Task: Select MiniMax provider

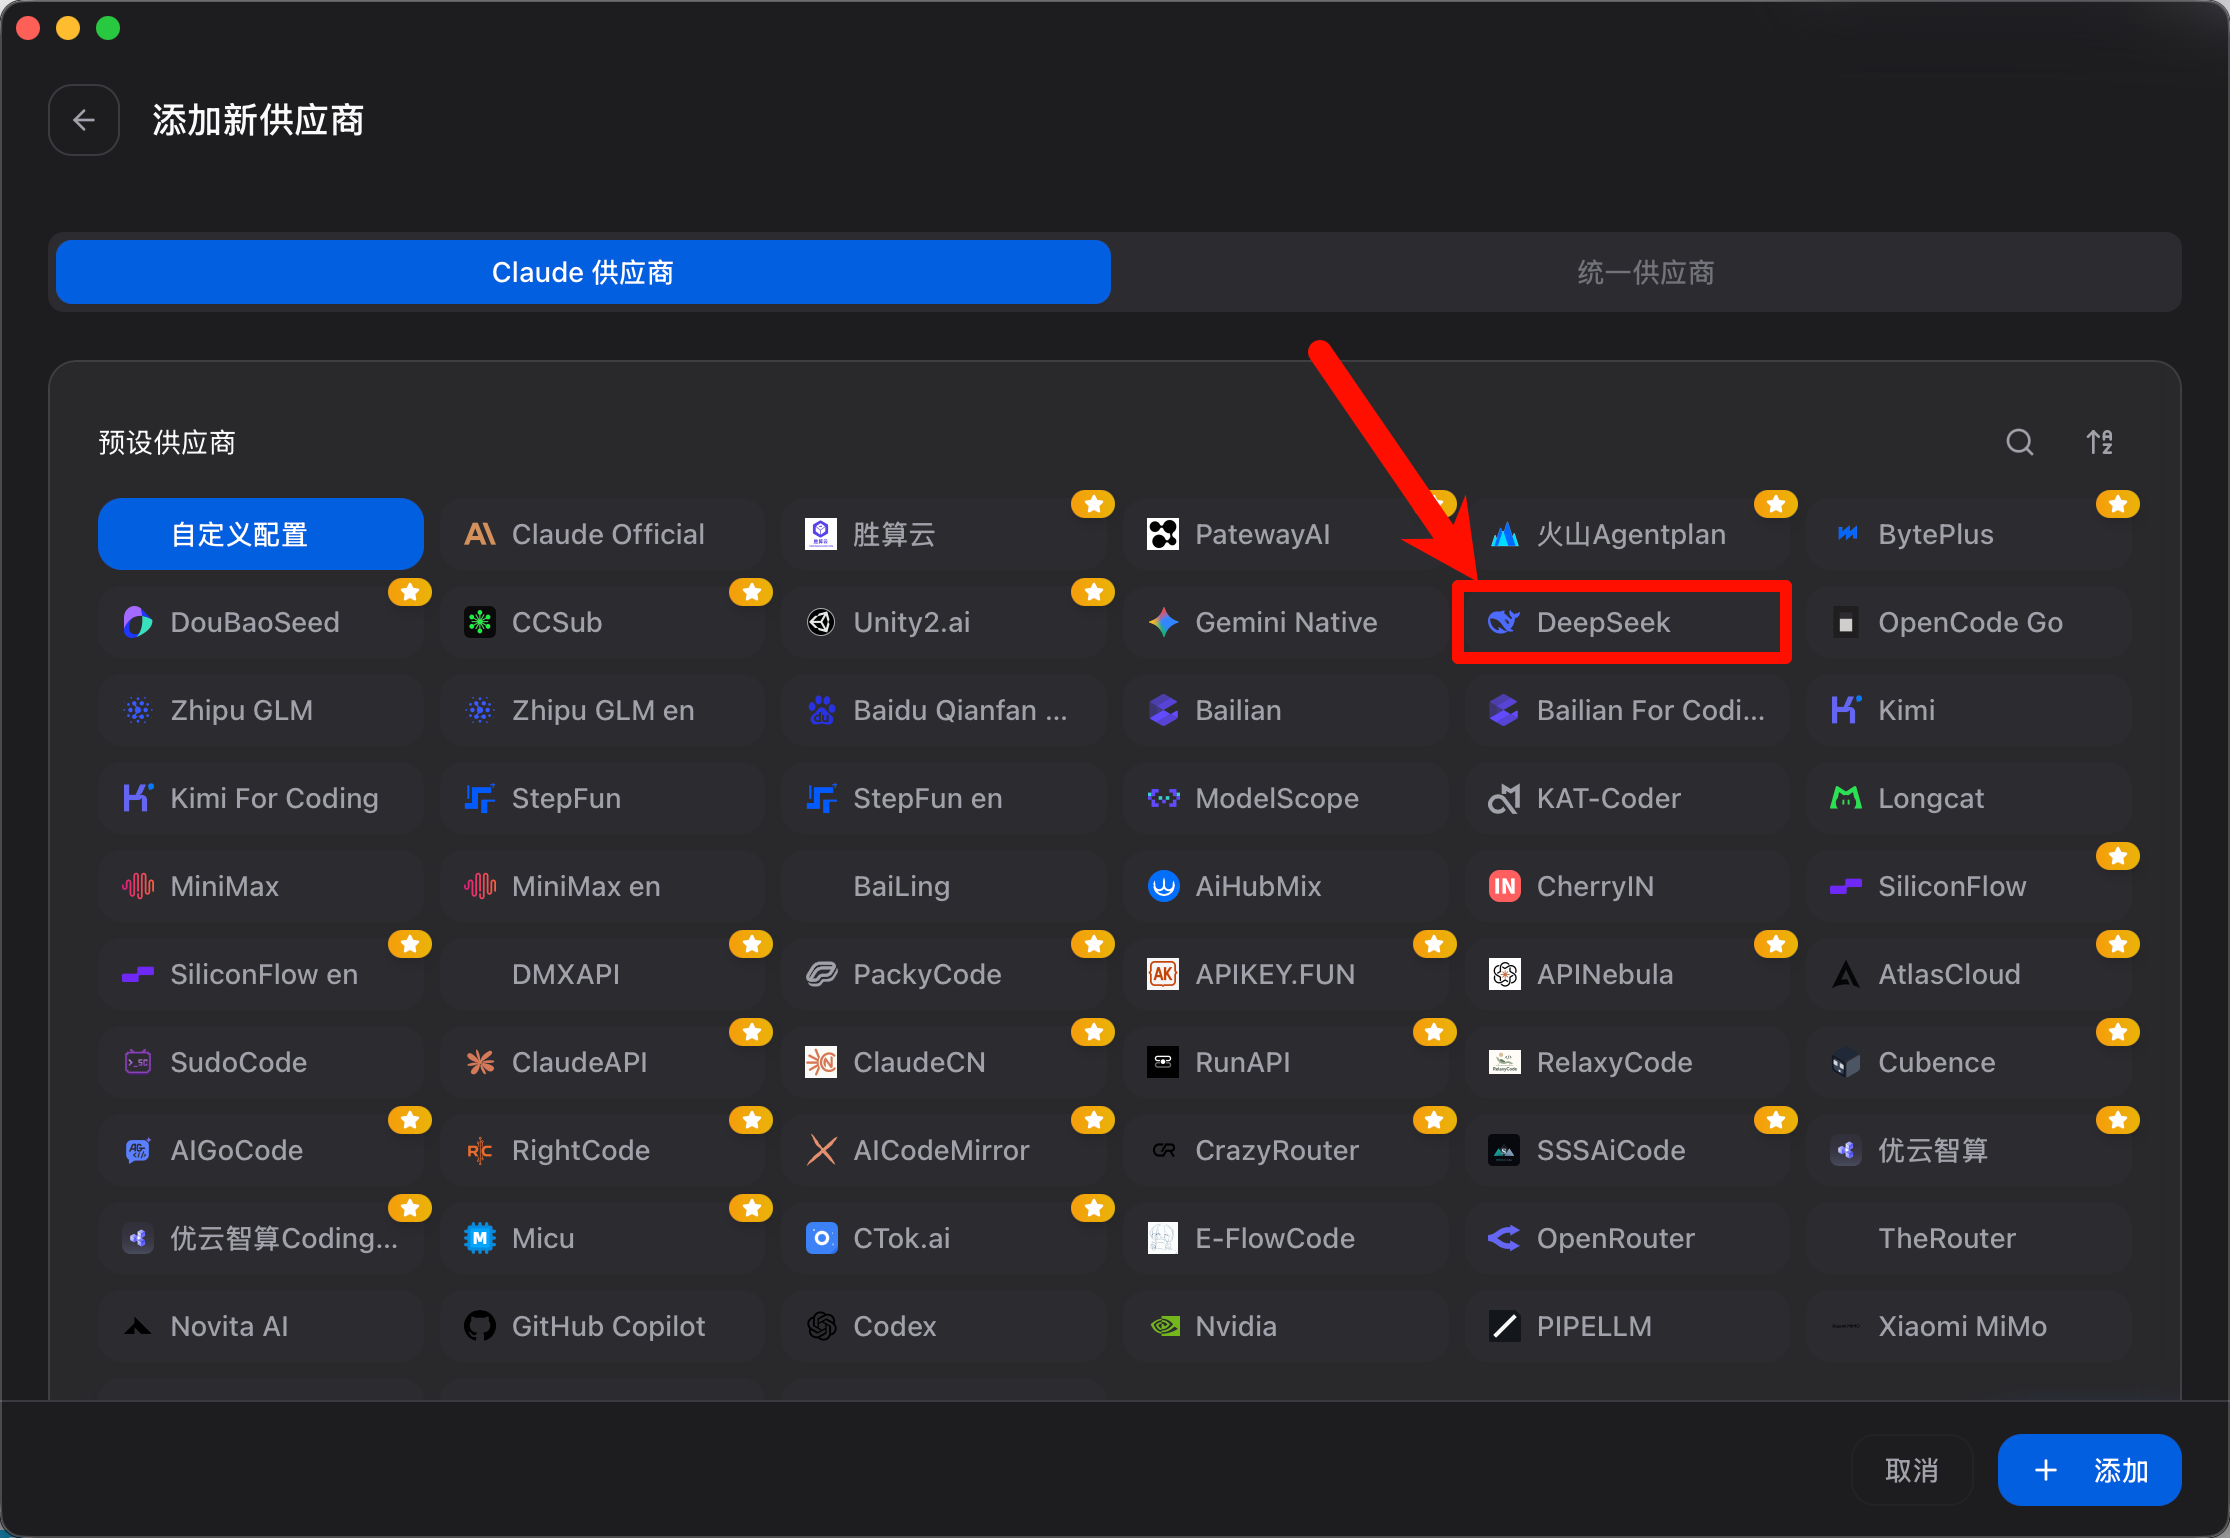Action: tap(260, 886)
